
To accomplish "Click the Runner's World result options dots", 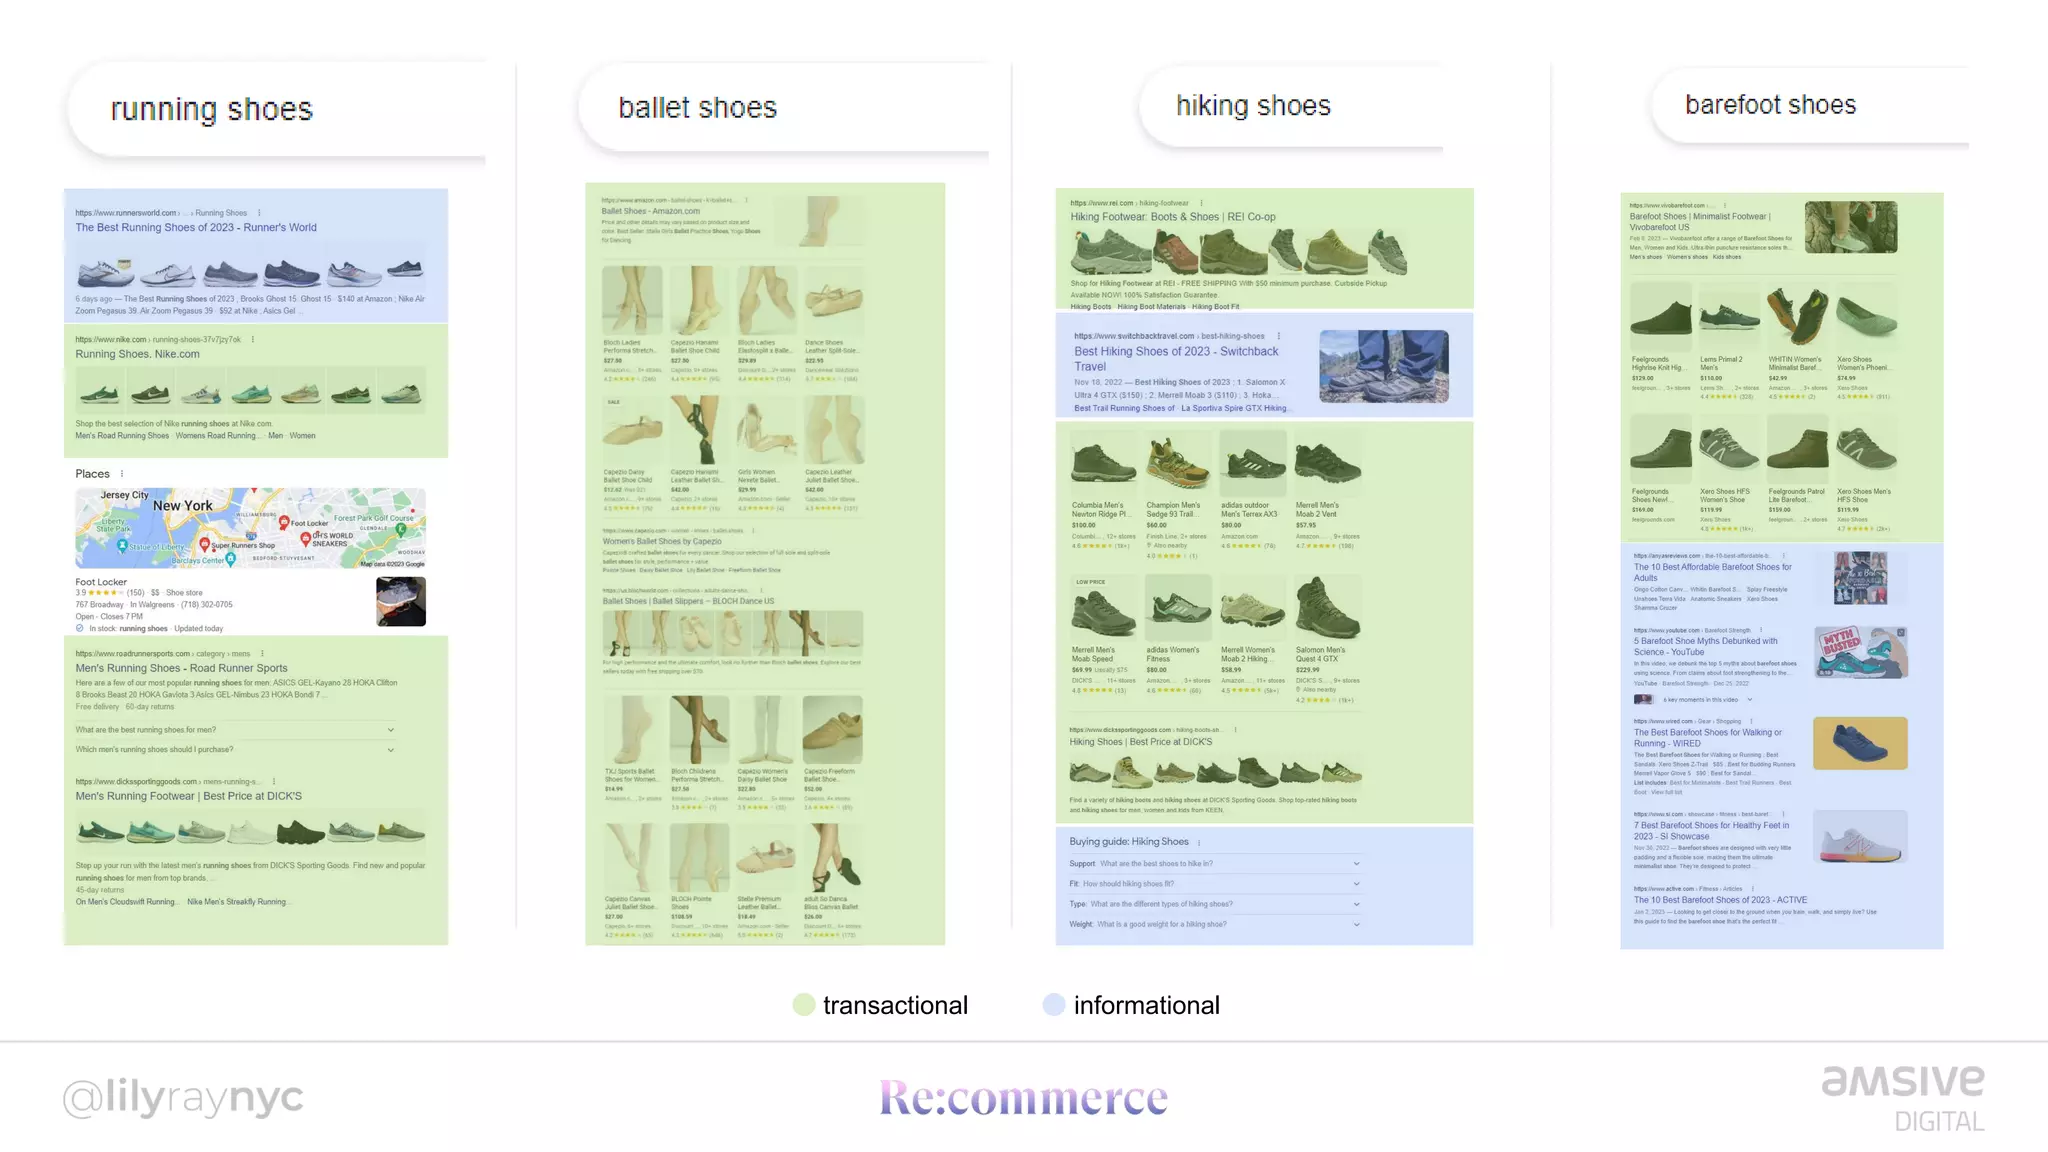I will coord(259,213).
